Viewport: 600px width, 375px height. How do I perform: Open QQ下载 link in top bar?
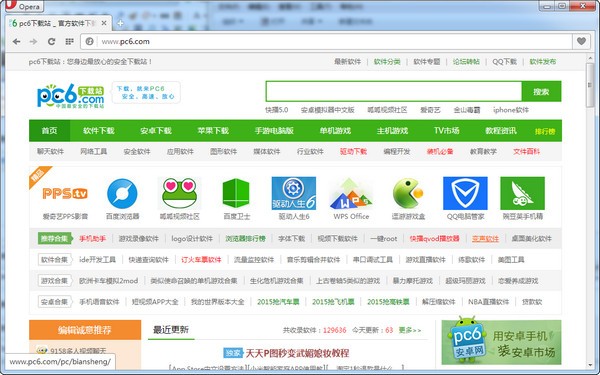[x=504, y=62]
